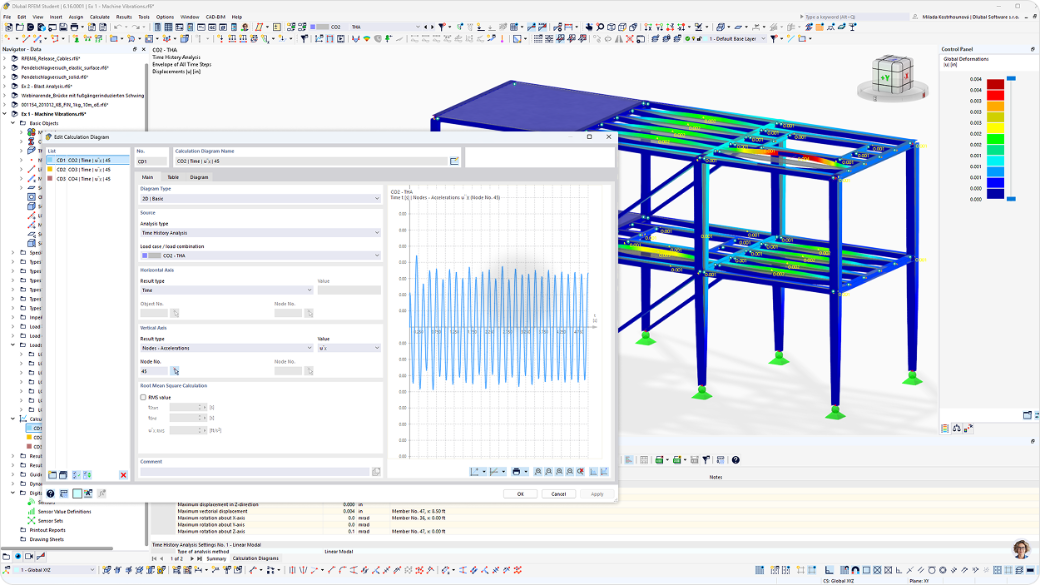Click the edit name icon beside Calculation Diagram Name
The width and height of the screenshot is (1040, 585).
454,161
